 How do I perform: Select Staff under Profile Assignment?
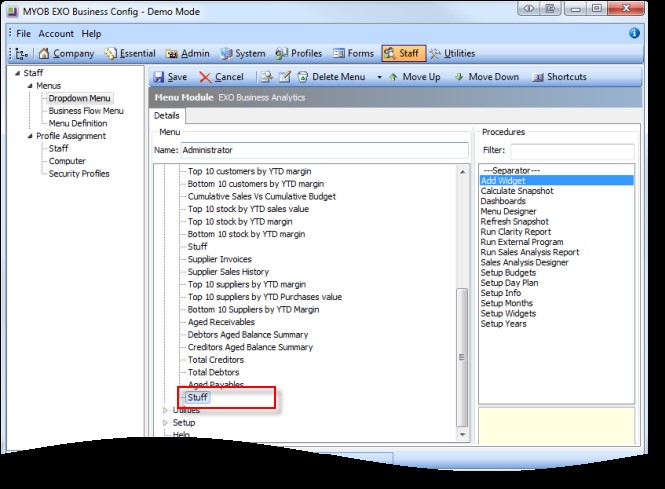click(59, 148)
